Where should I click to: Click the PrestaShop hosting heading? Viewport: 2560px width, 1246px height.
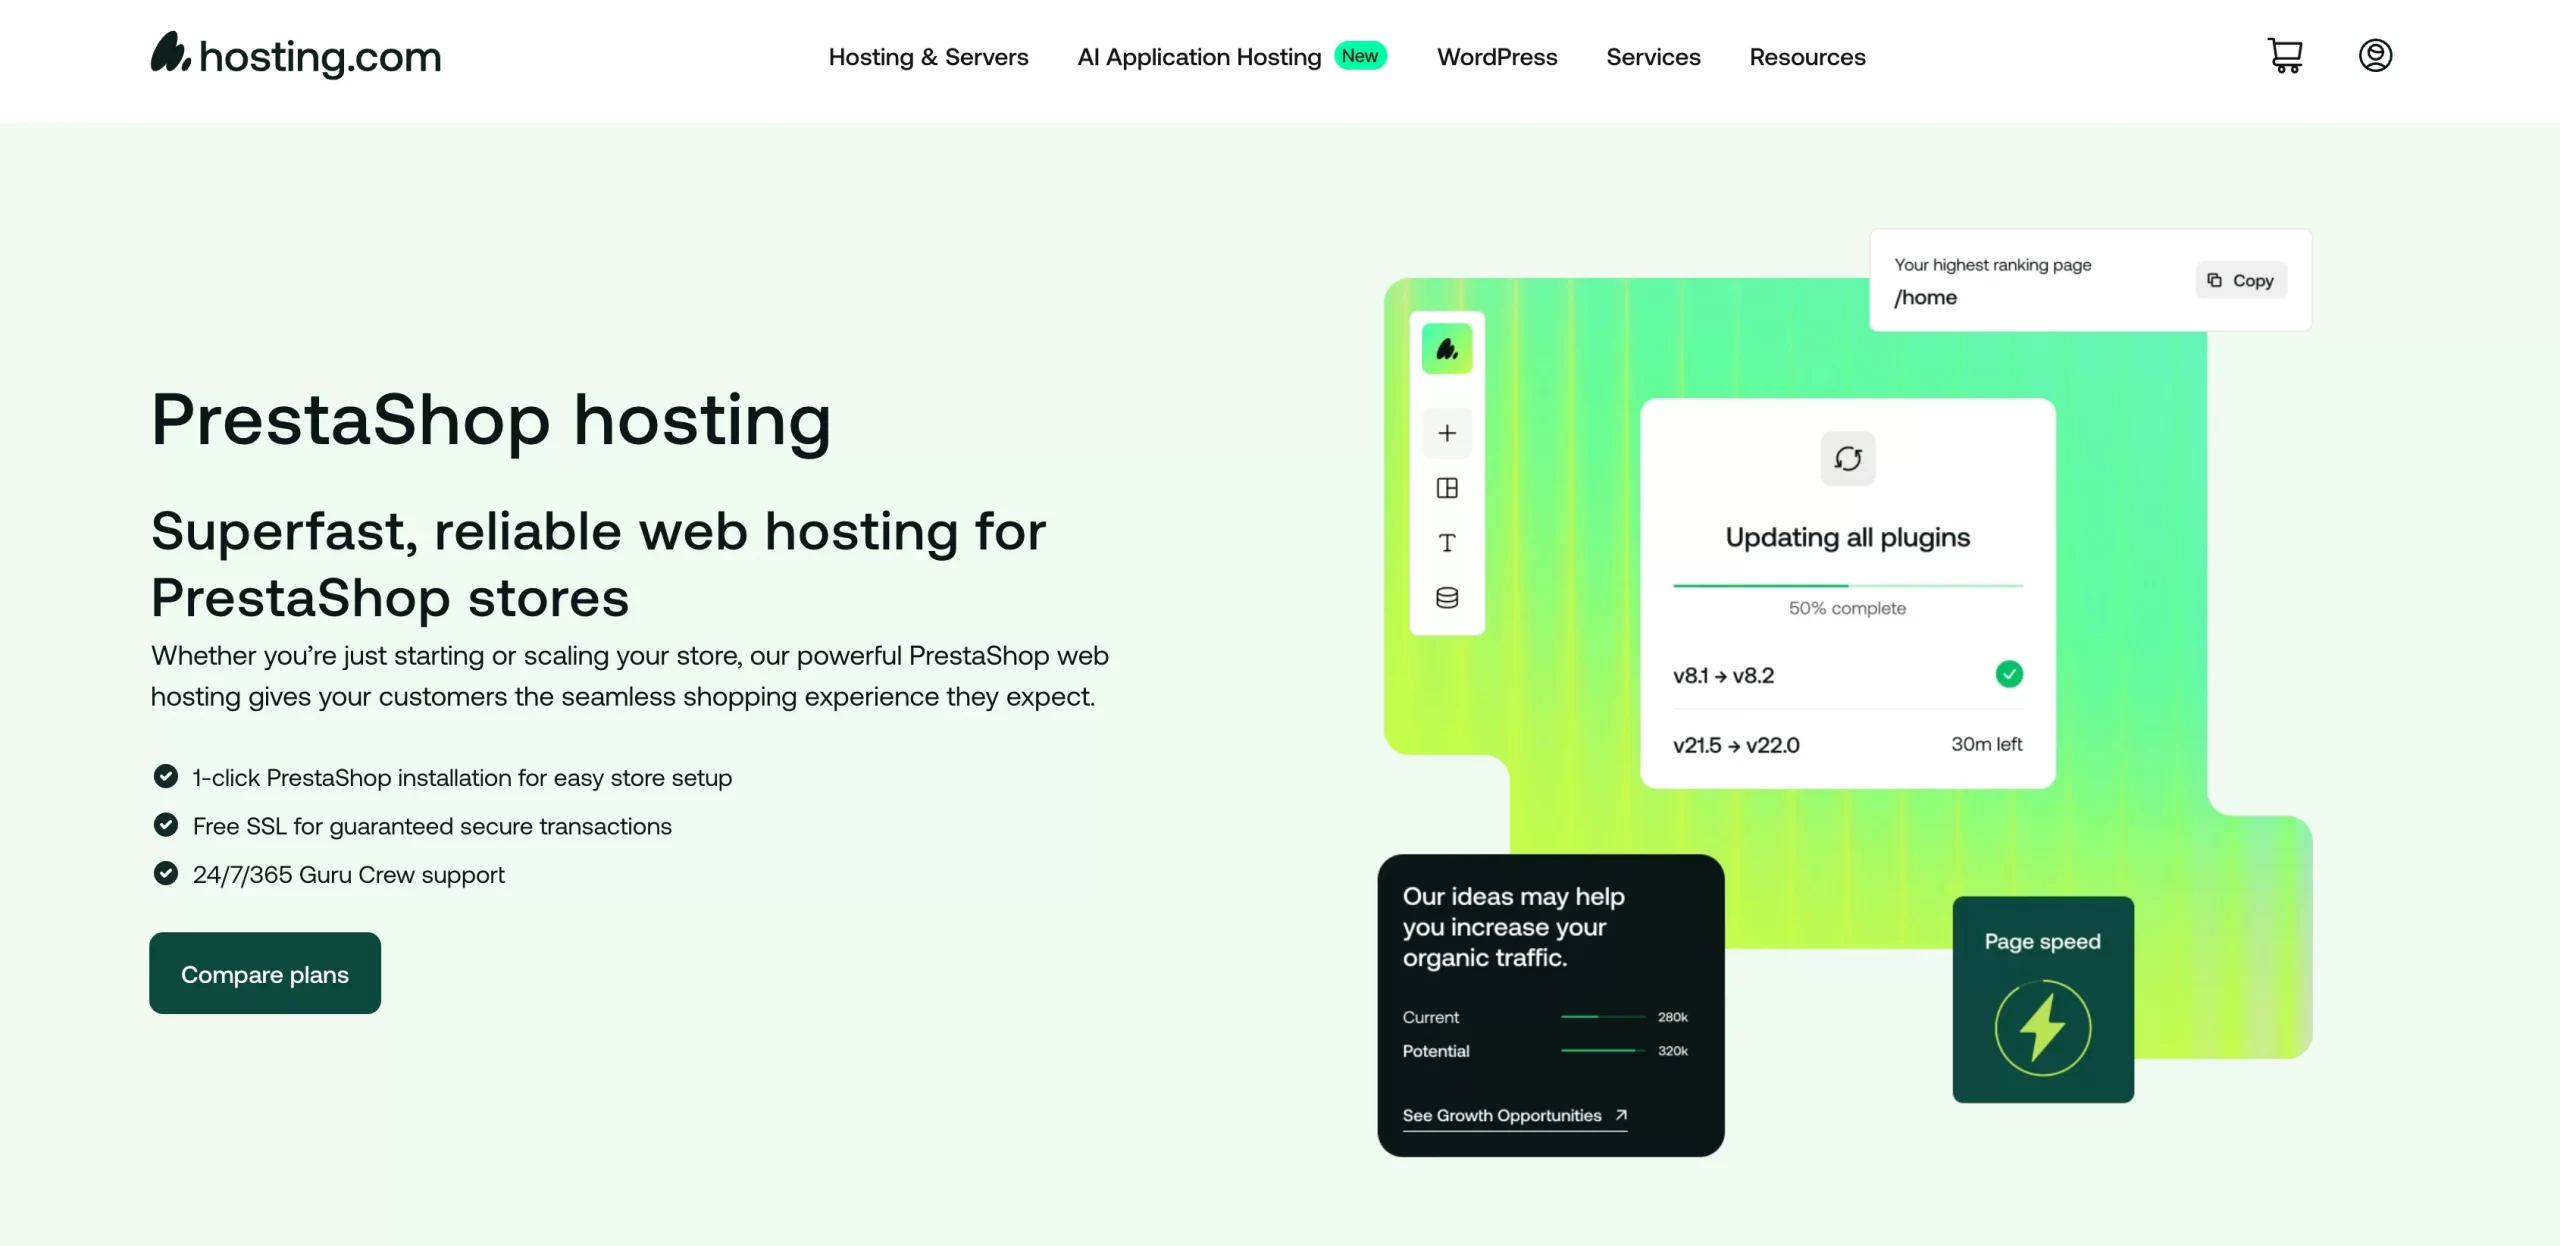tap(491, 419)
